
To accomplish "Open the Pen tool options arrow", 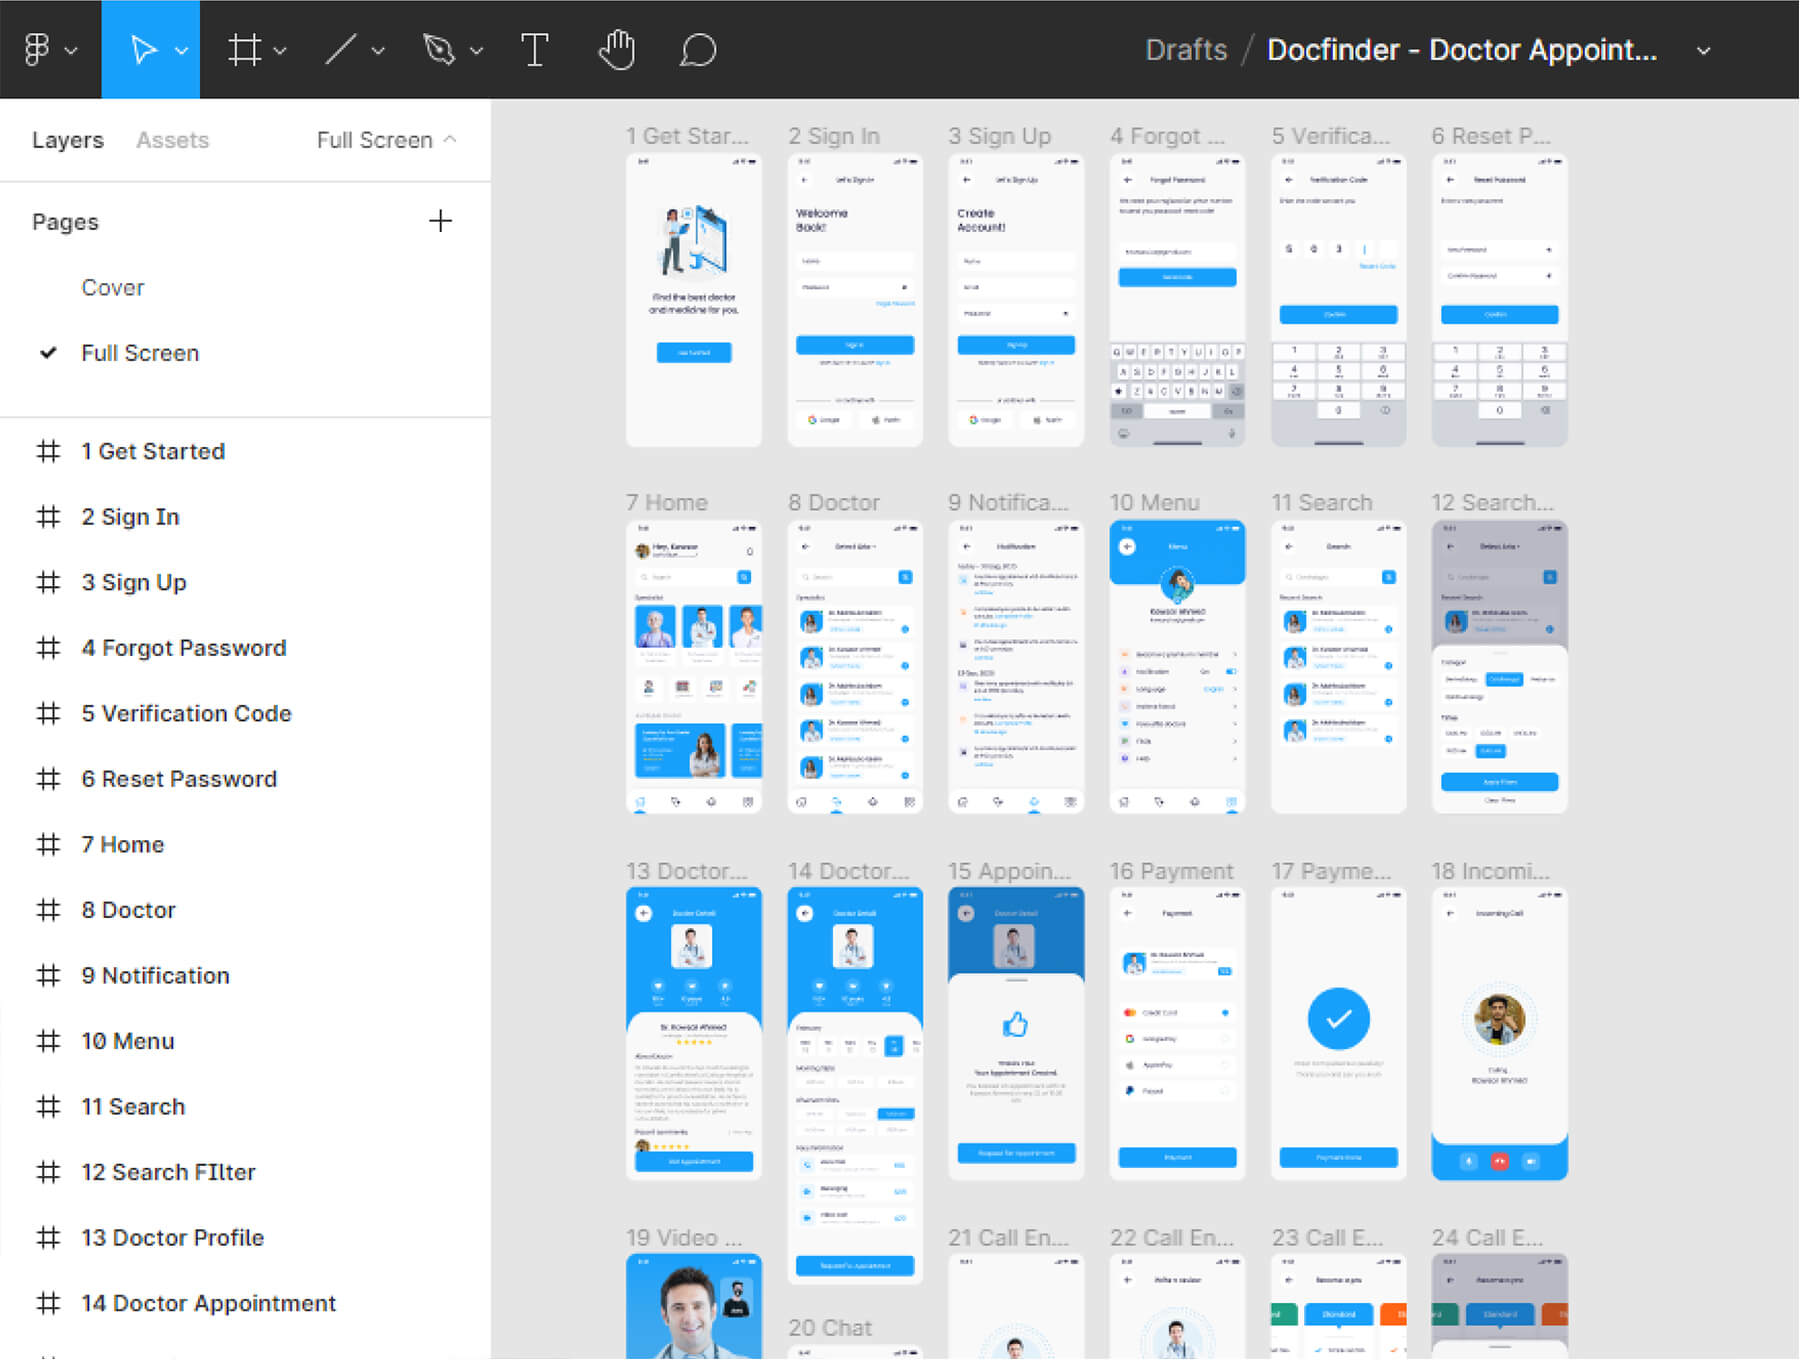I will [477, 51].
